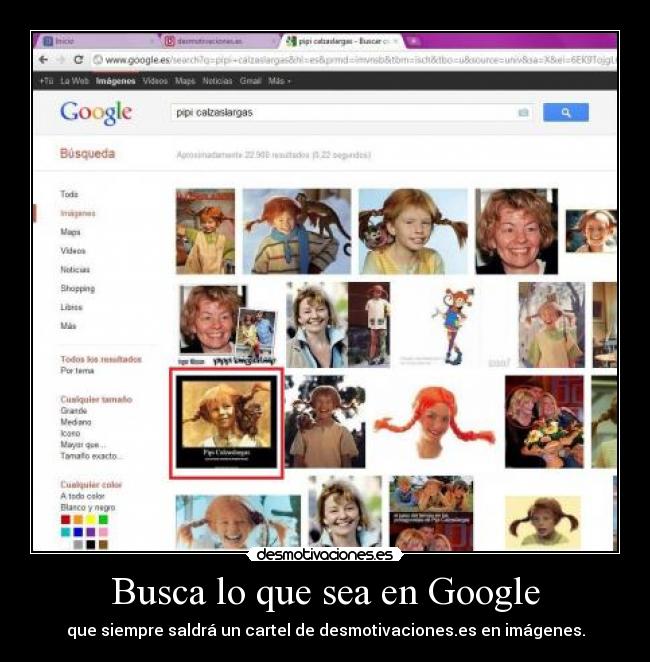Screen dimensions: 650x662
Task: Click the camera search-by-image icon
Action: click(x=523, y=112)
